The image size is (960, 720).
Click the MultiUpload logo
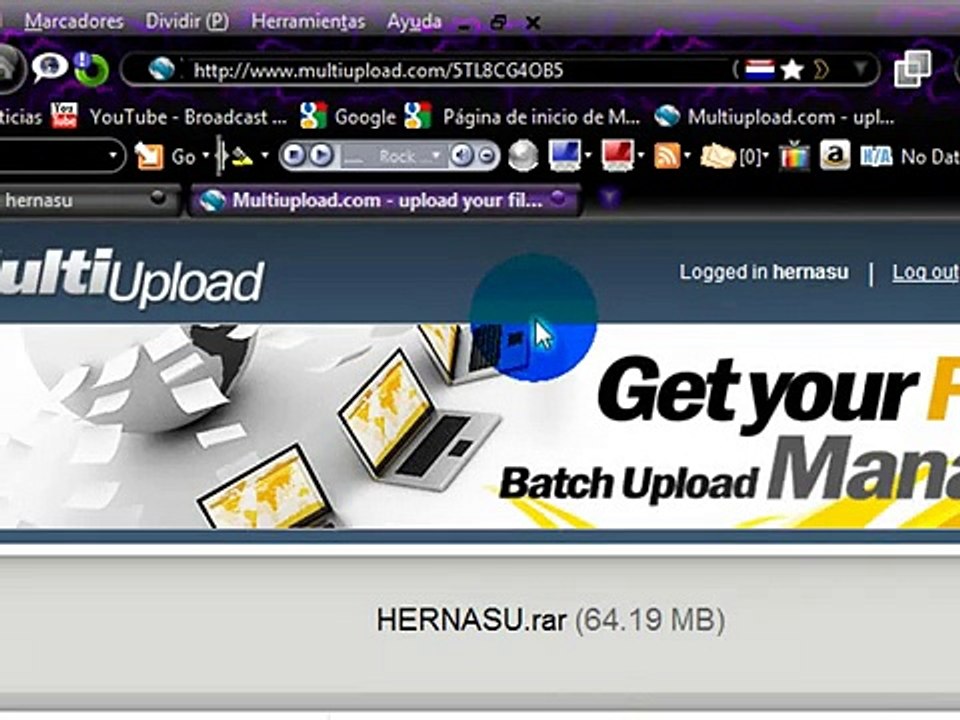click(132, 279)
